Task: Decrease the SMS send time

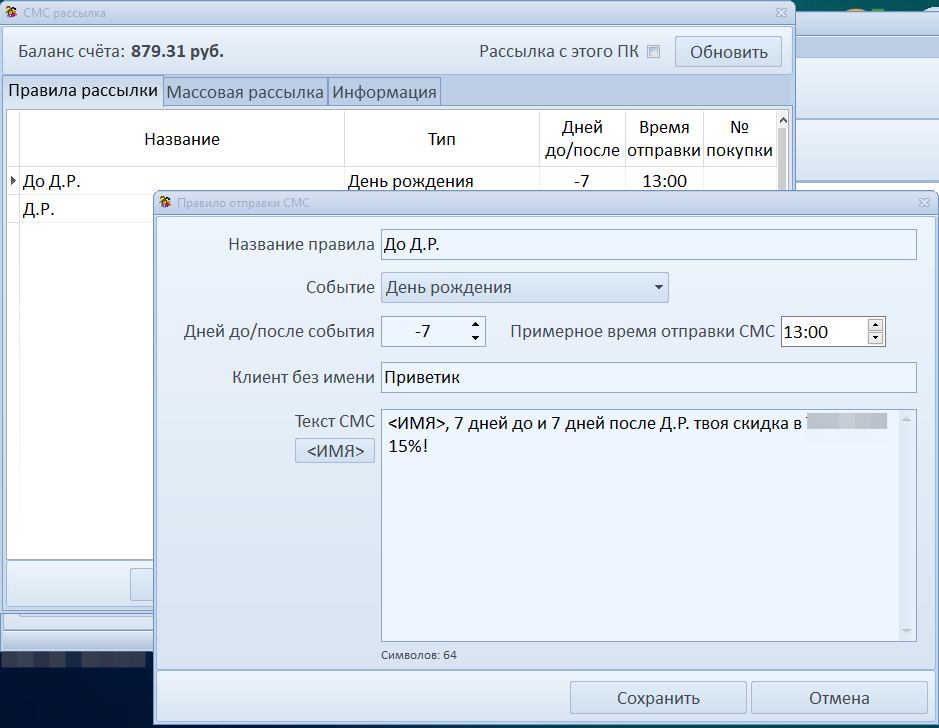Action: pos(876,338)
